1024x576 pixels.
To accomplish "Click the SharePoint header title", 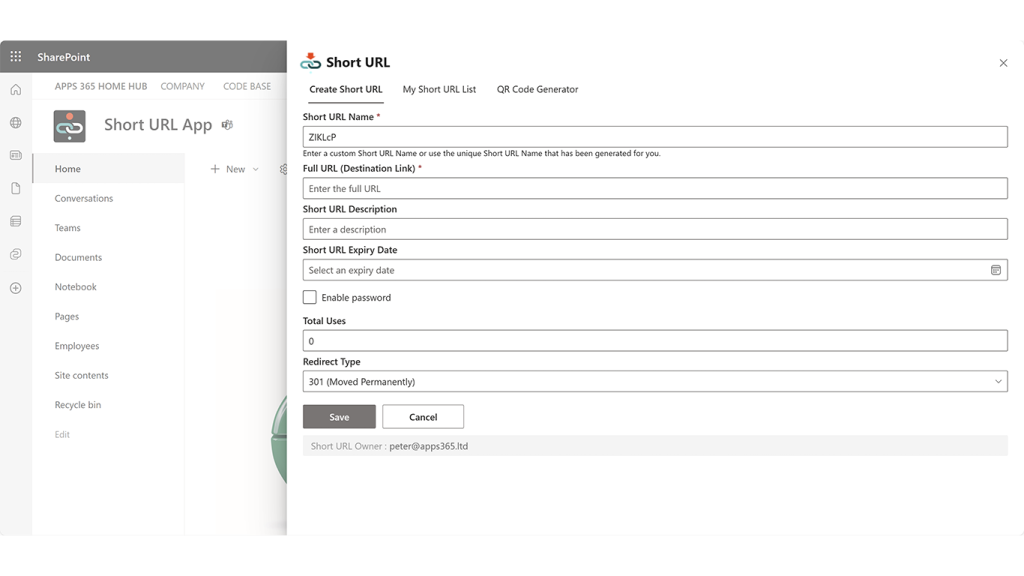I will pos(63,57).
